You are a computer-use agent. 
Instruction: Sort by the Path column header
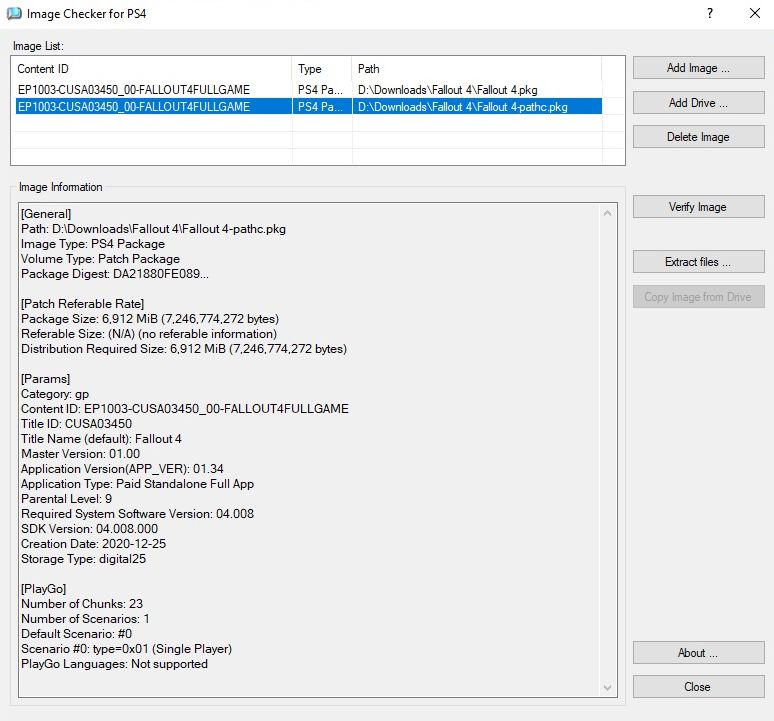click(477, 69)
